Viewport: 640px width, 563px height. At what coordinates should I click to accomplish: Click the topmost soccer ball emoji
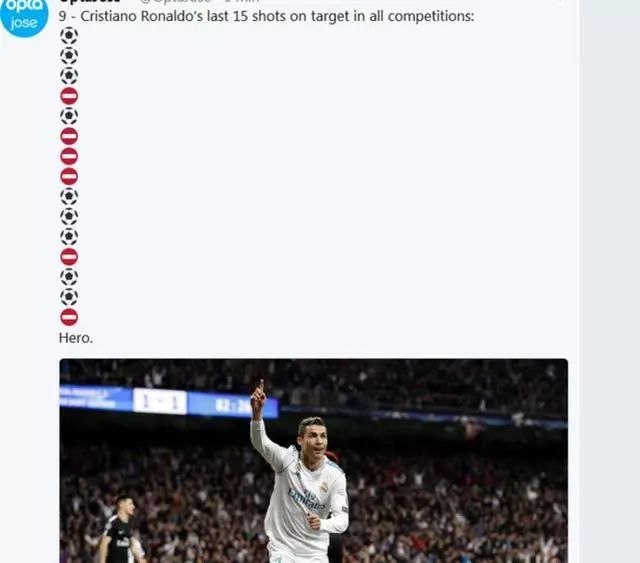69,36
